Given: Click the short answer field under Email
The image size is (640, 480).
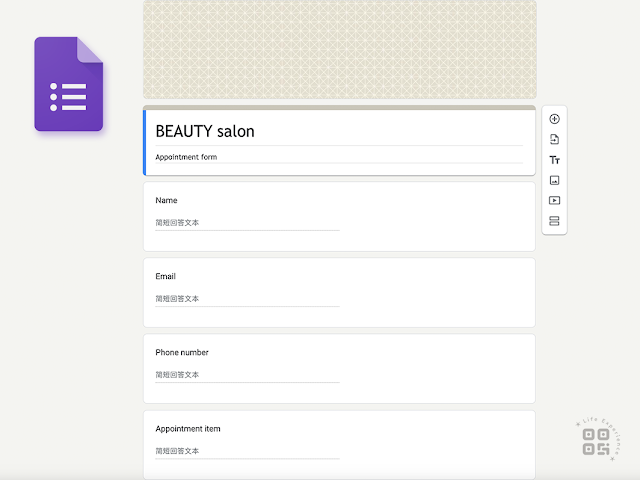Looking at the screenshot, I should (x=247, y=299).
